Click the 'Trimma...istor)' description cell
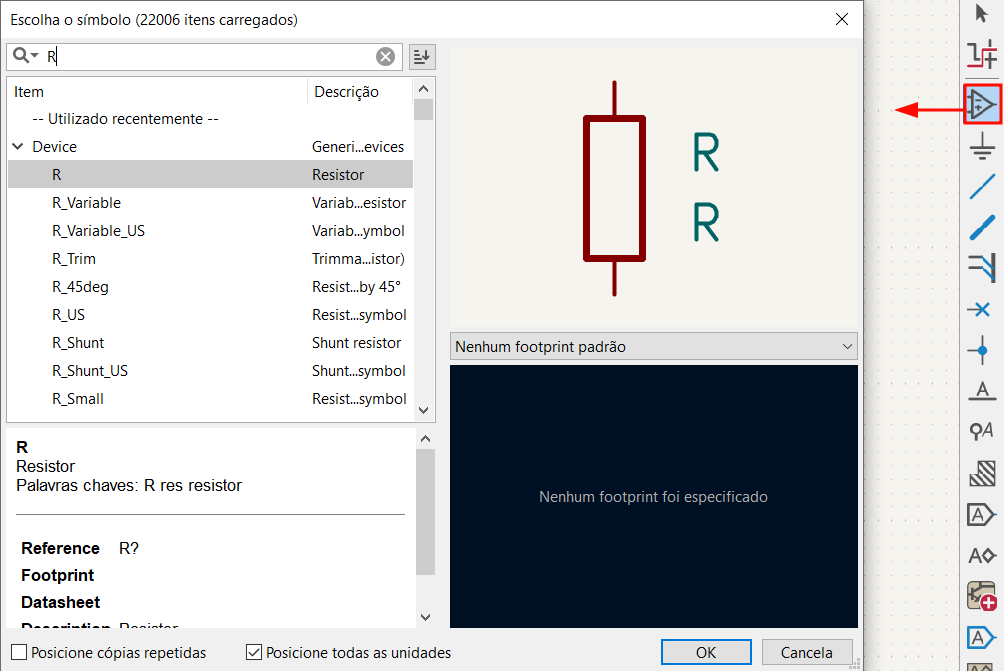The width and height of the screenshot is (1004, 671). [x=358, y=259]
